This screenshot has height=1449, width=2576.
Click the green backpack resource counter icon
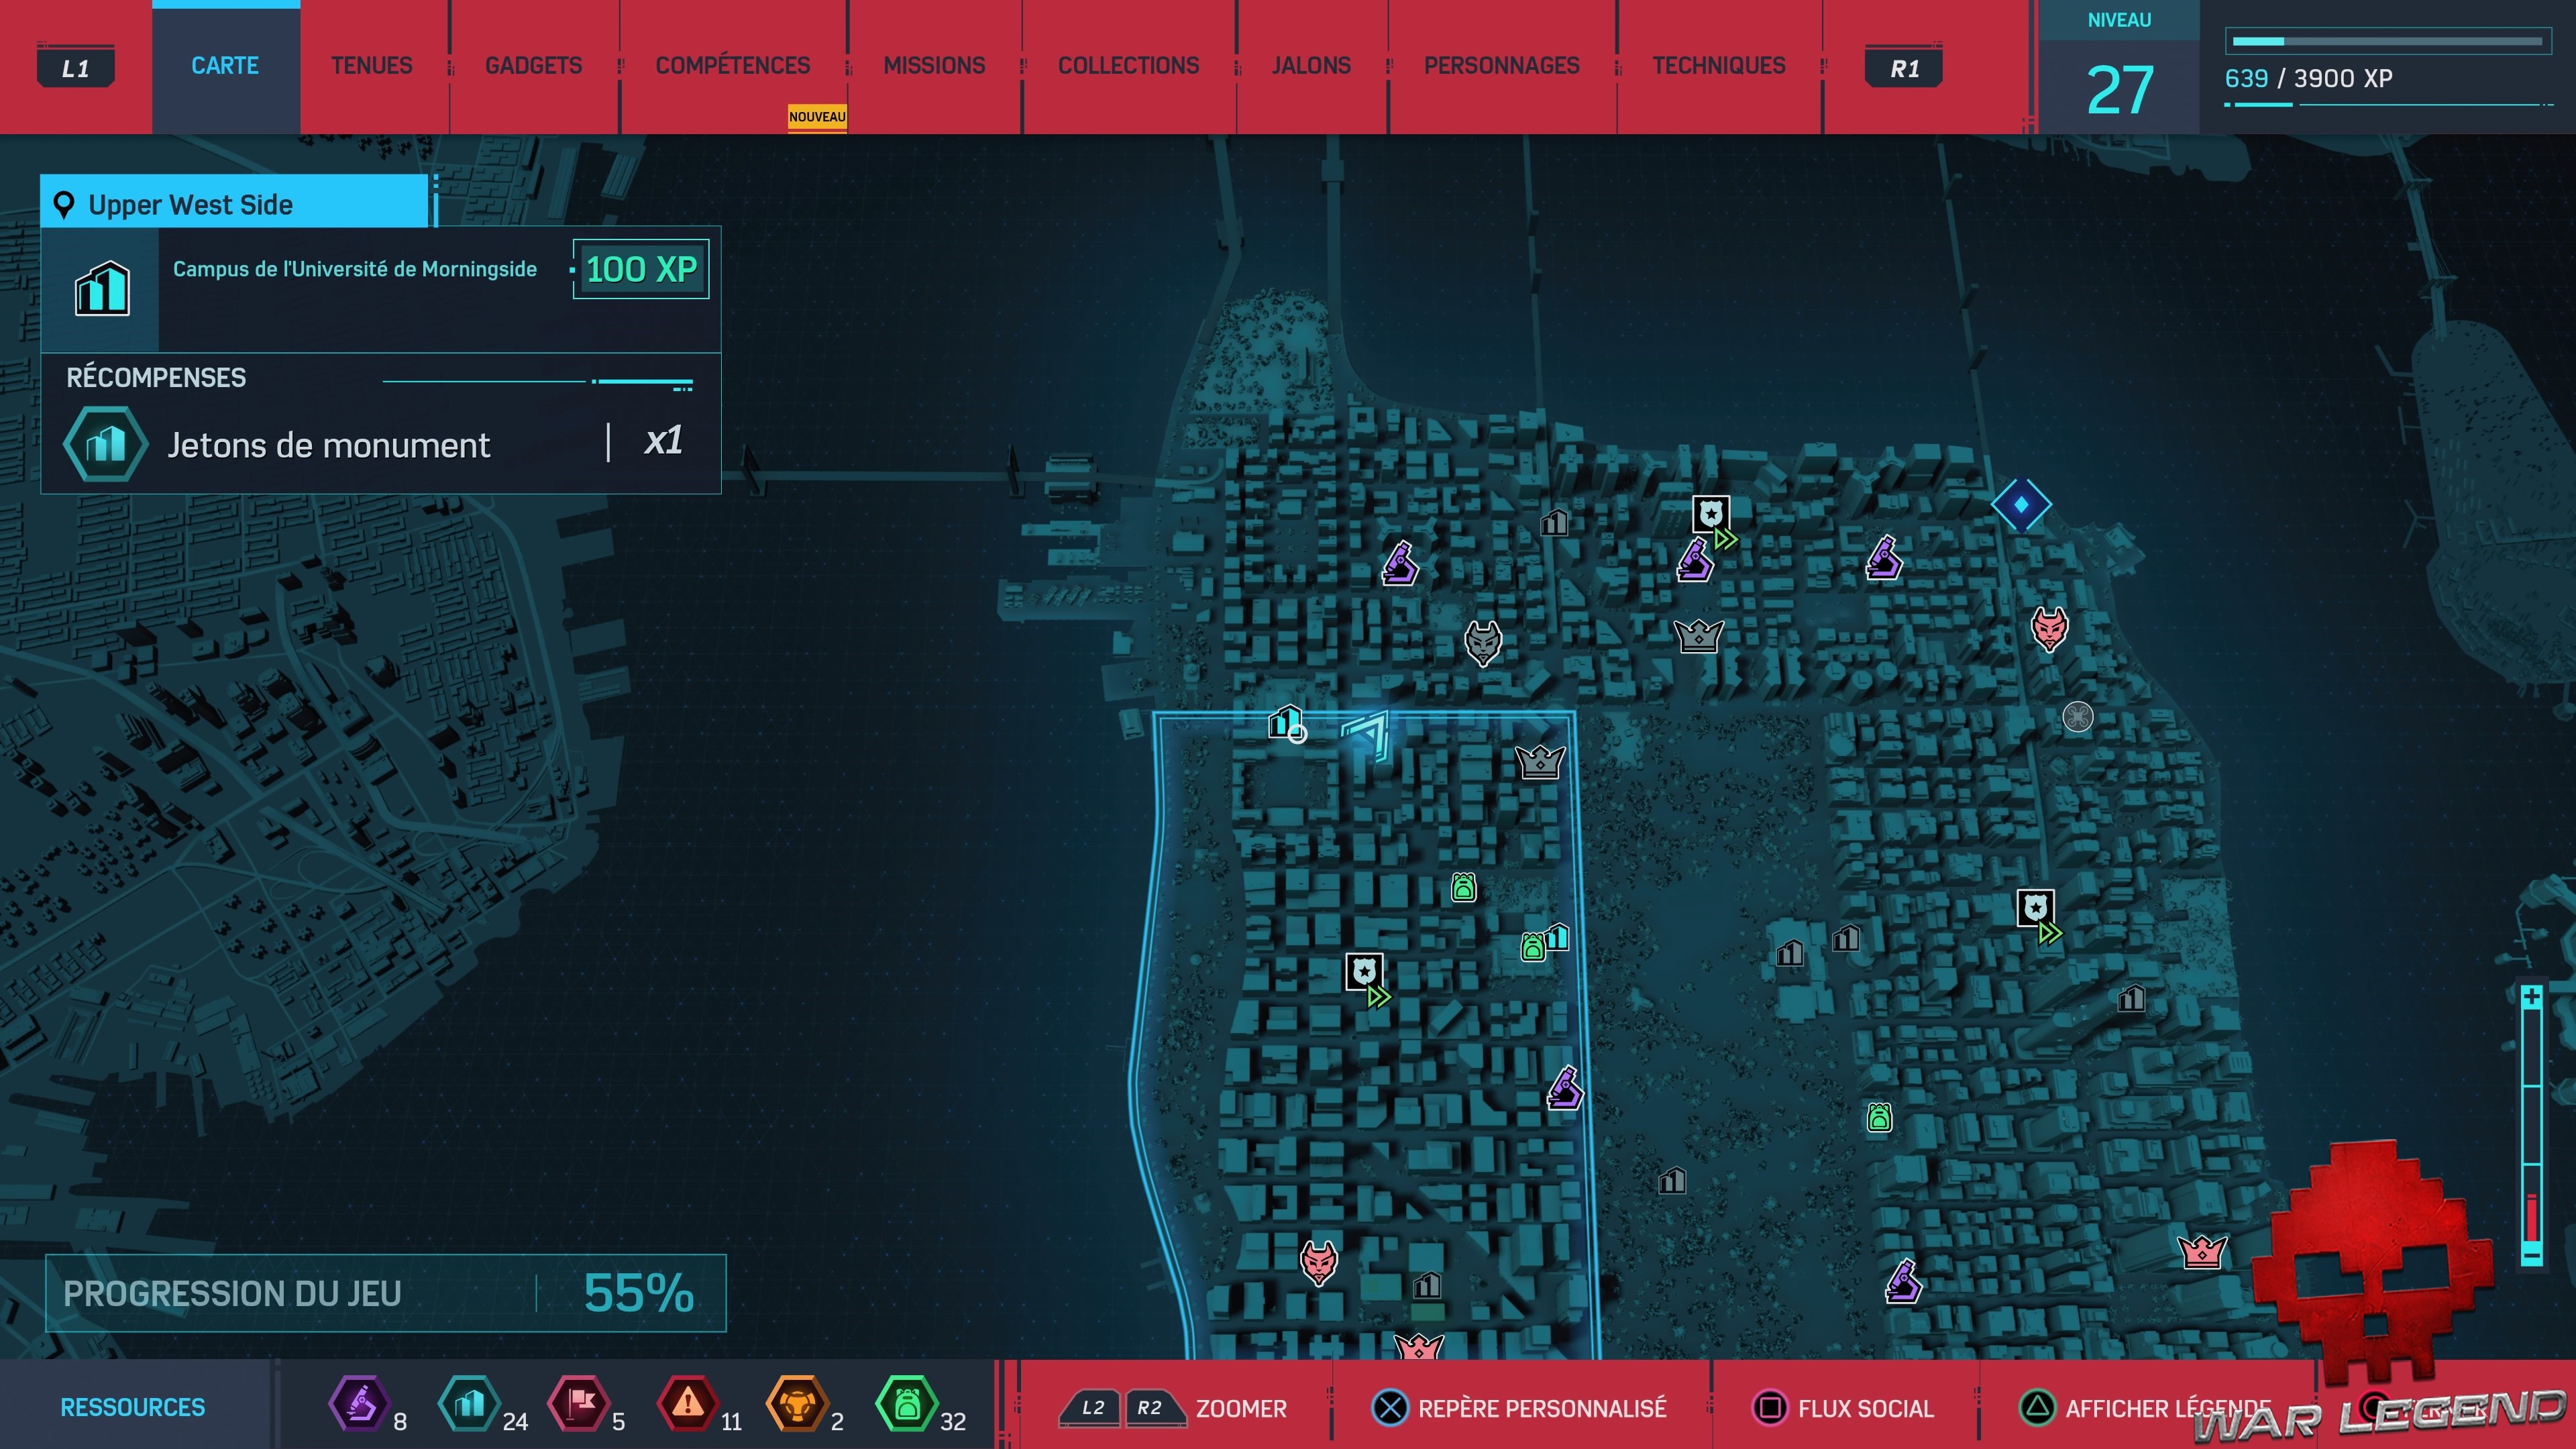[906, 1404]
